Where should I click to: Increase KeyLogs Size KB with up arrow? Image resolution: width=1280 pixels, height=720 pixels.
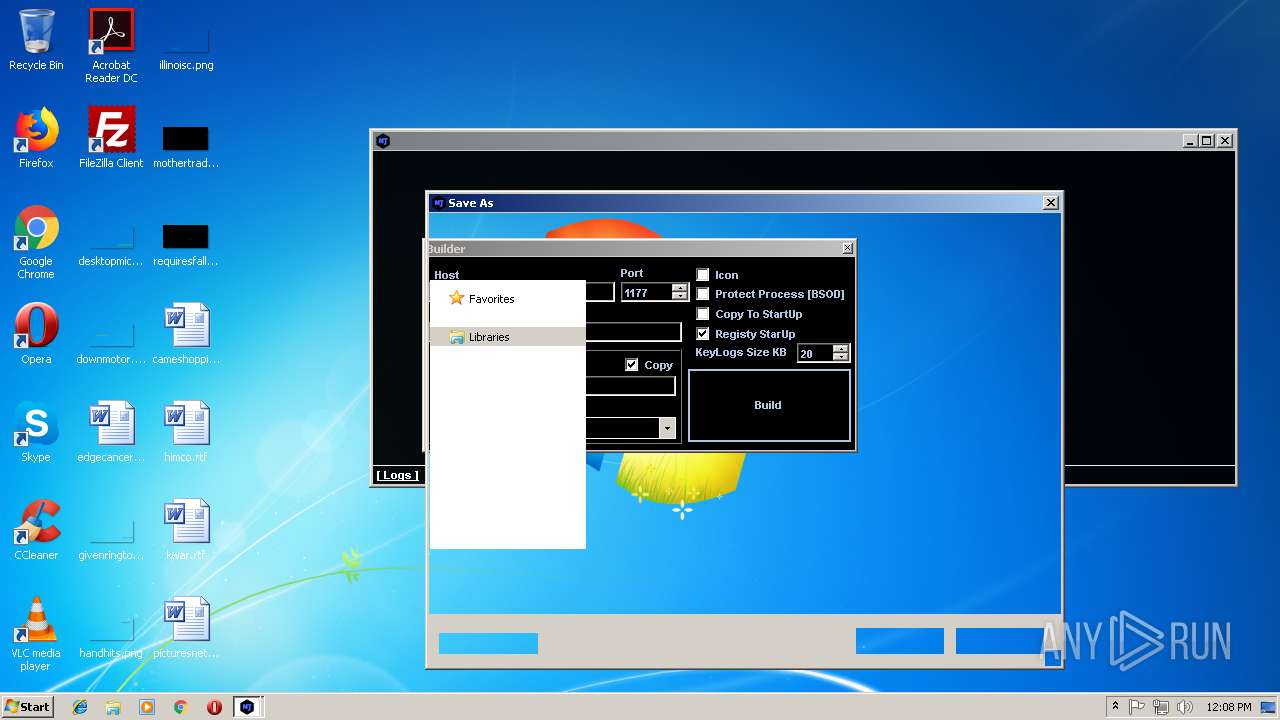click(x=841, y=349)
